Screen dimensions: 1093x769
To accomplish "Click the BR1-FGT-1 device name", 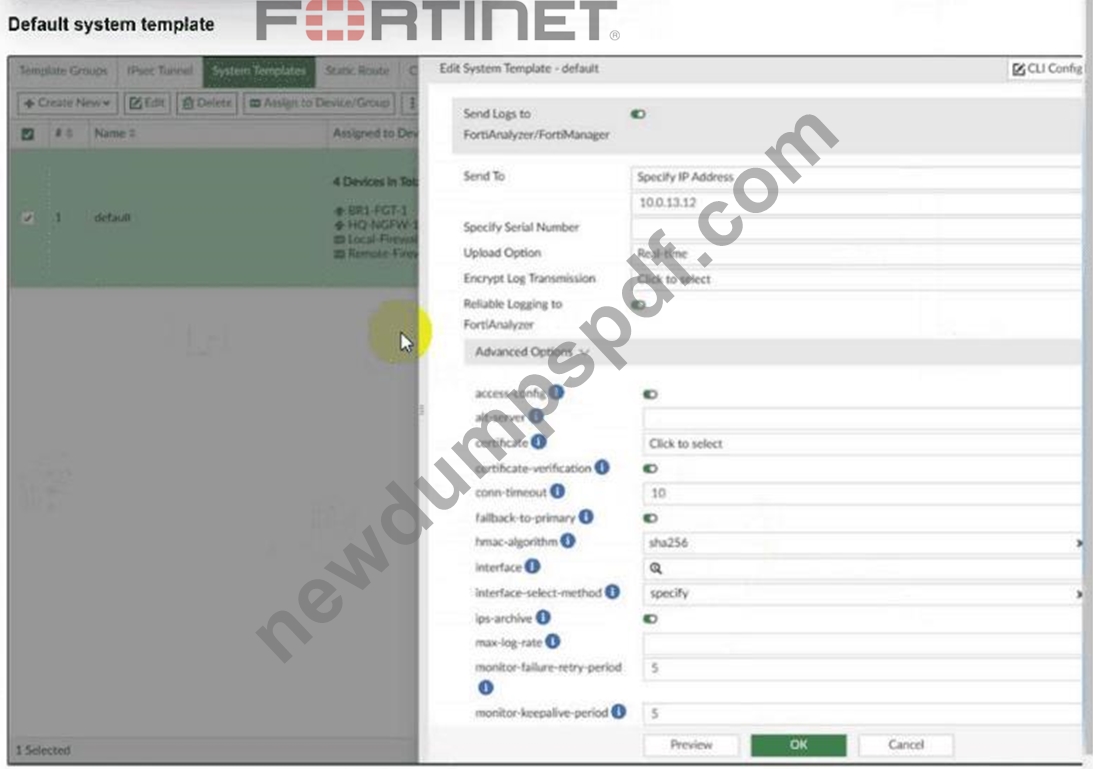I will [377, 211].
